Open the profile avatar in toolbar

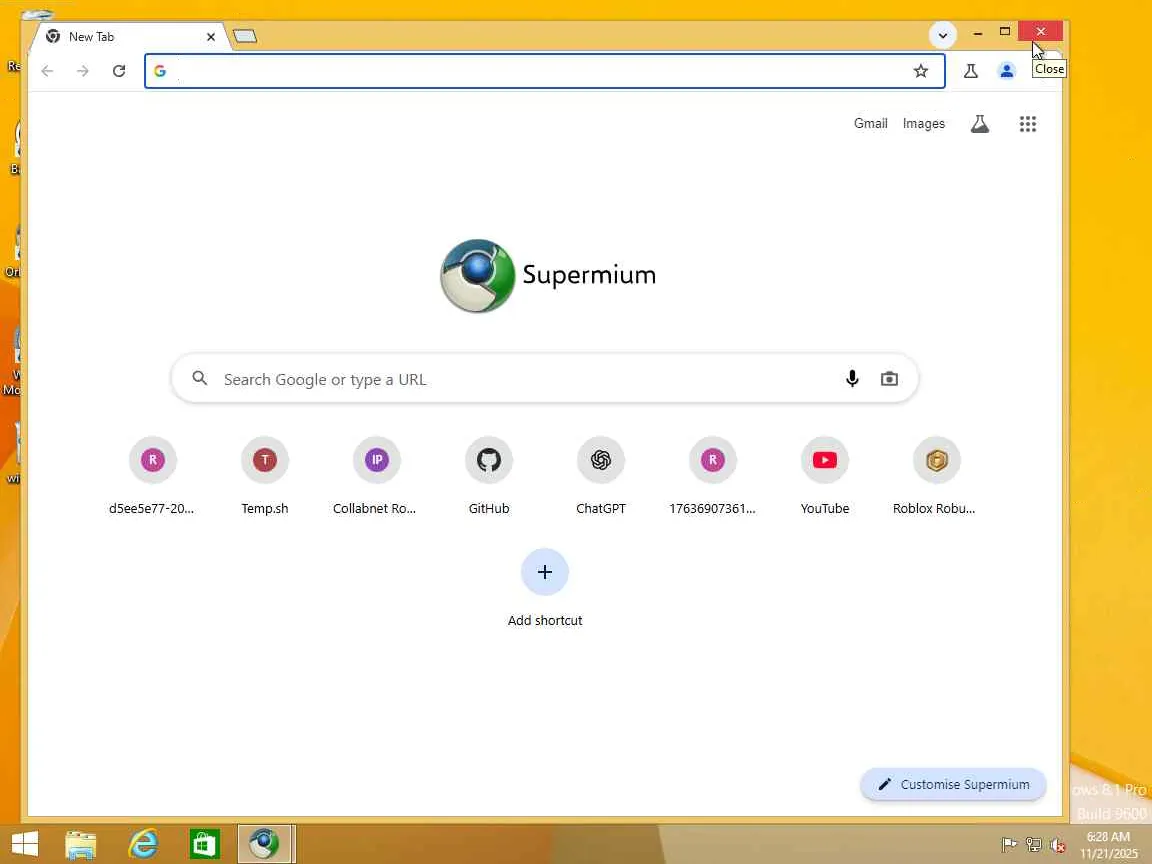point(1007,71)
